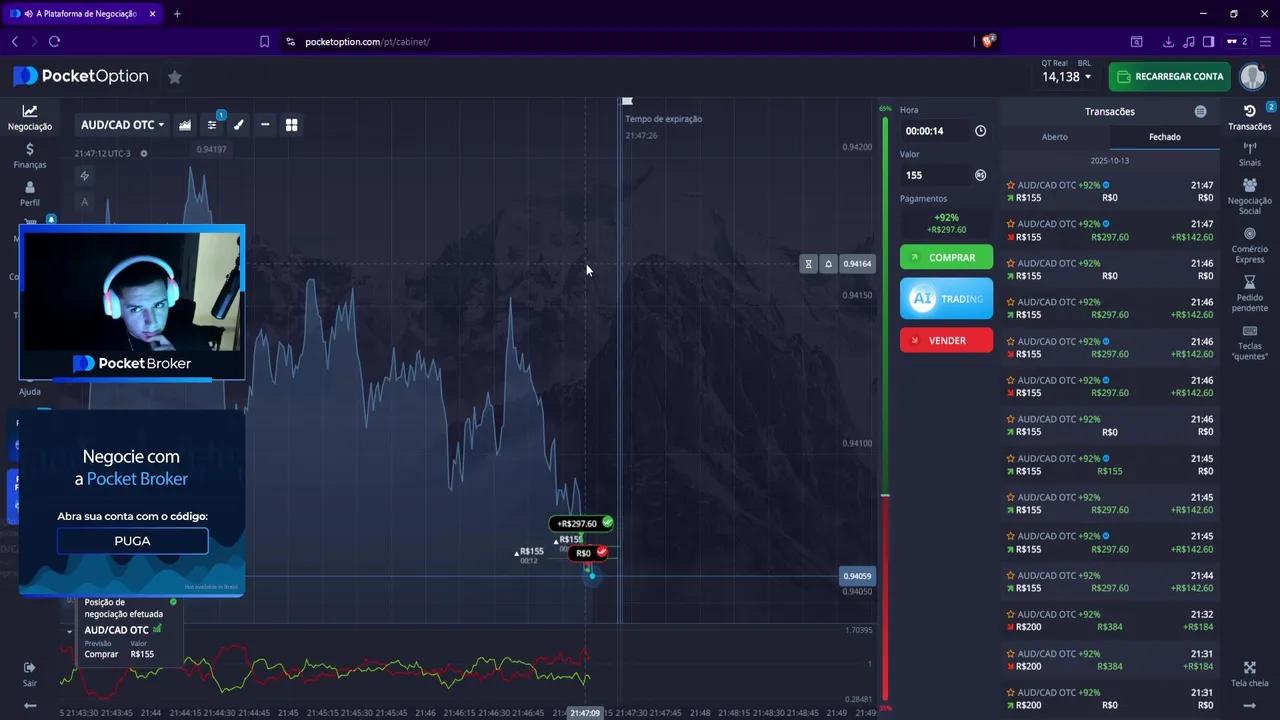Click the bell alert icon at price line
The image size is (1280, 720).
coord(828,264)
